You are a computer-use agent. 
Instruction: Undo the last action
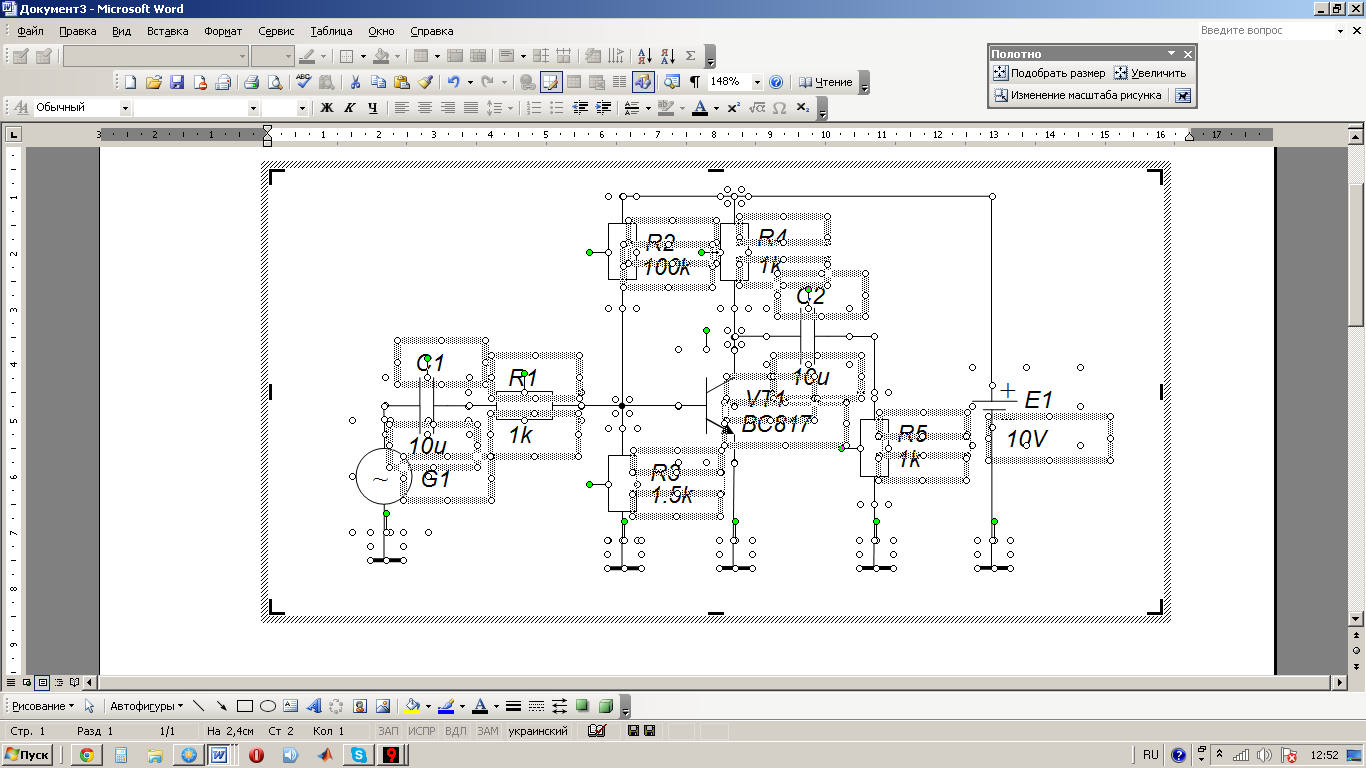coord(454,82)
